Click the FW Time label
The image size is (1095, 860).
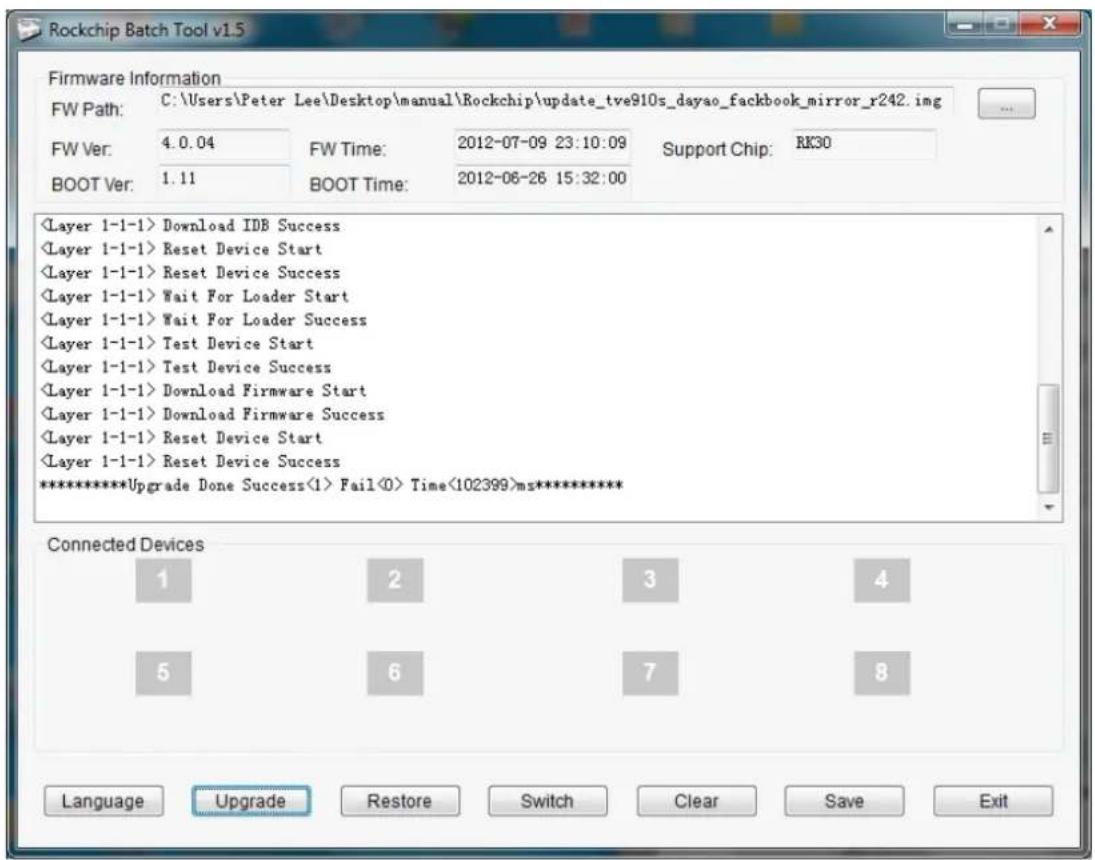click(x=347, y=150)
